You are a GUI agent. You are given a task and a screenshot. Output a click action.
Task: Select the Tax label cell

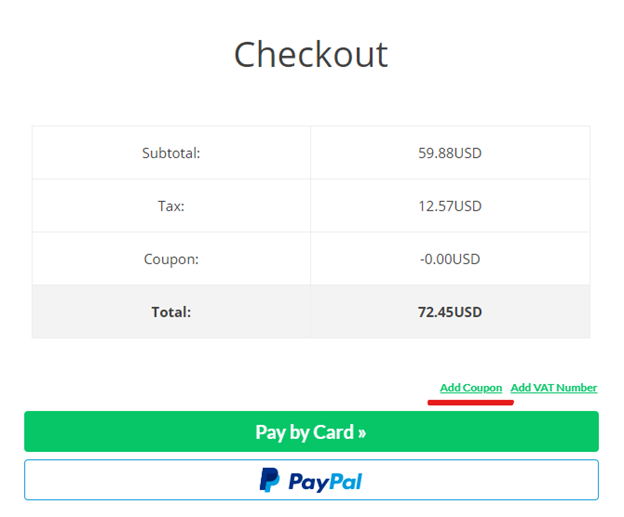[x=171, y=206]
